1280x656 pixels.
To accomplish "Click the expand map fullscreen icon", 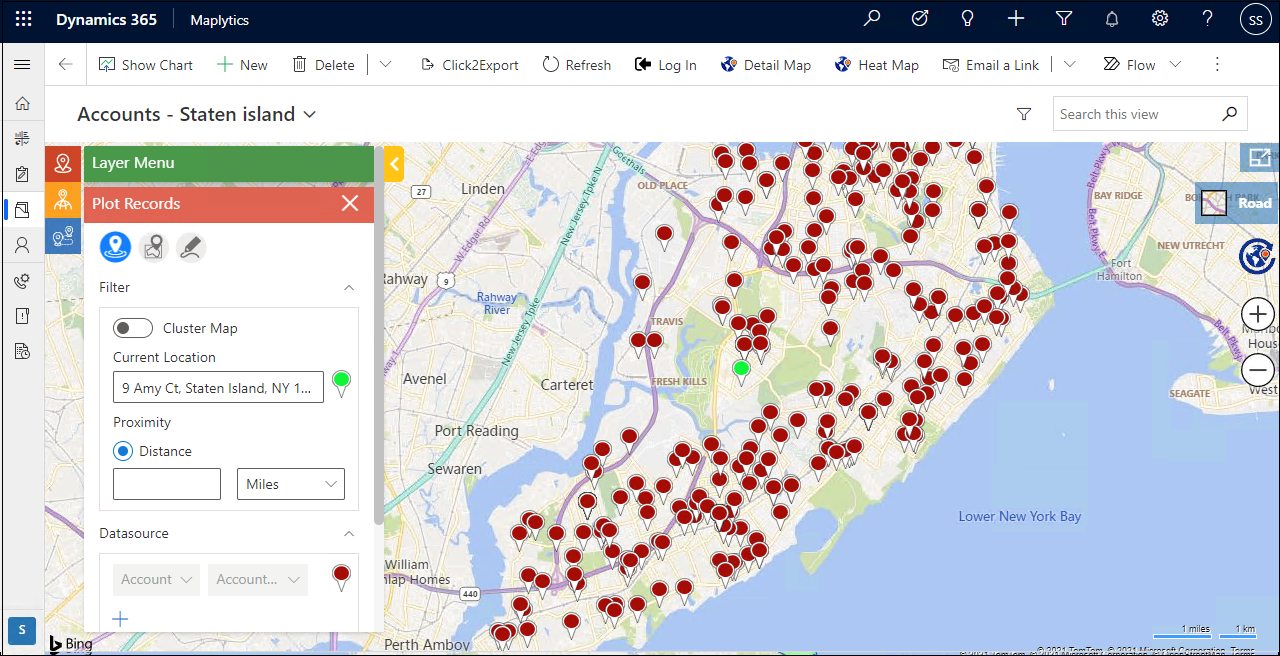I will pos(1258,157).
